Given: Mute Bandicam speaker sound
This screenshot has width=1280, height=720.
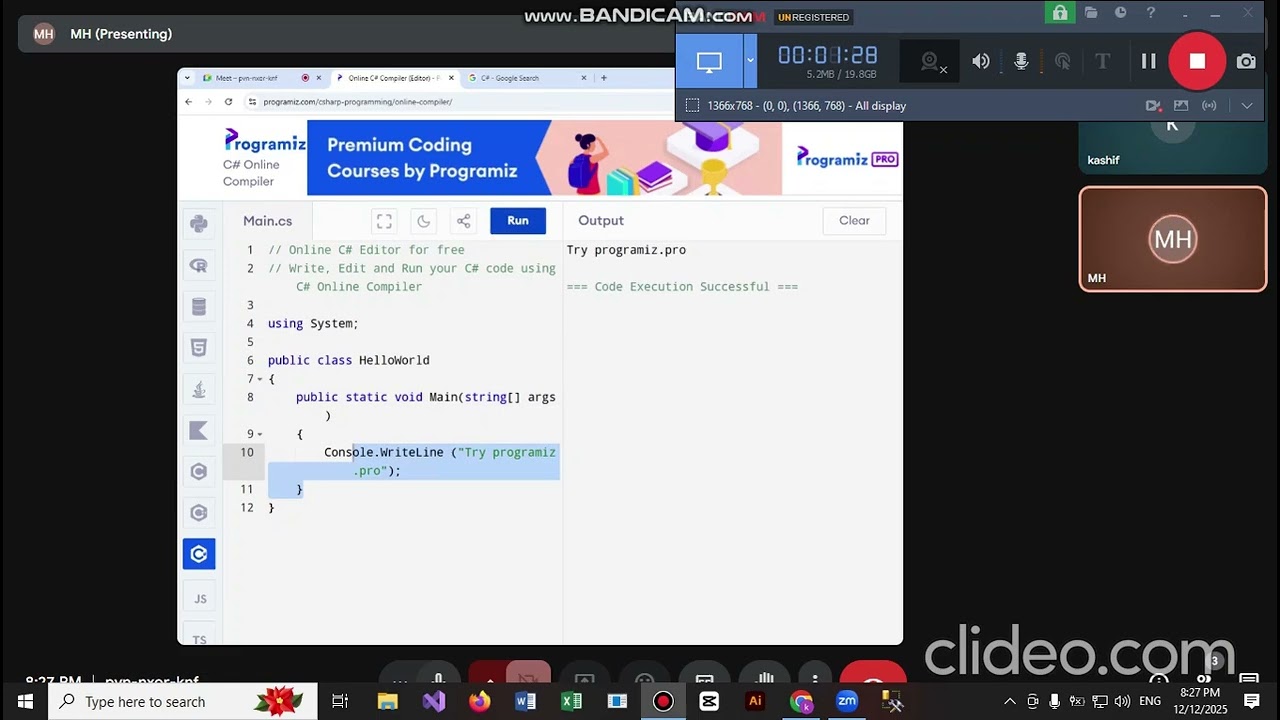Looking at the screenshot, I should coord(981,61).
